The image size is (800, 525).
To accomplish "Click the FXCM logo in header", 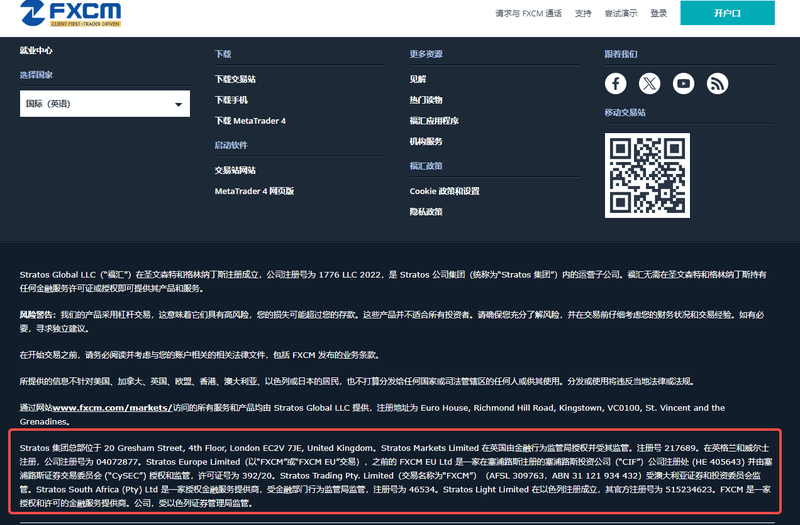I will (x=71, y=13).
